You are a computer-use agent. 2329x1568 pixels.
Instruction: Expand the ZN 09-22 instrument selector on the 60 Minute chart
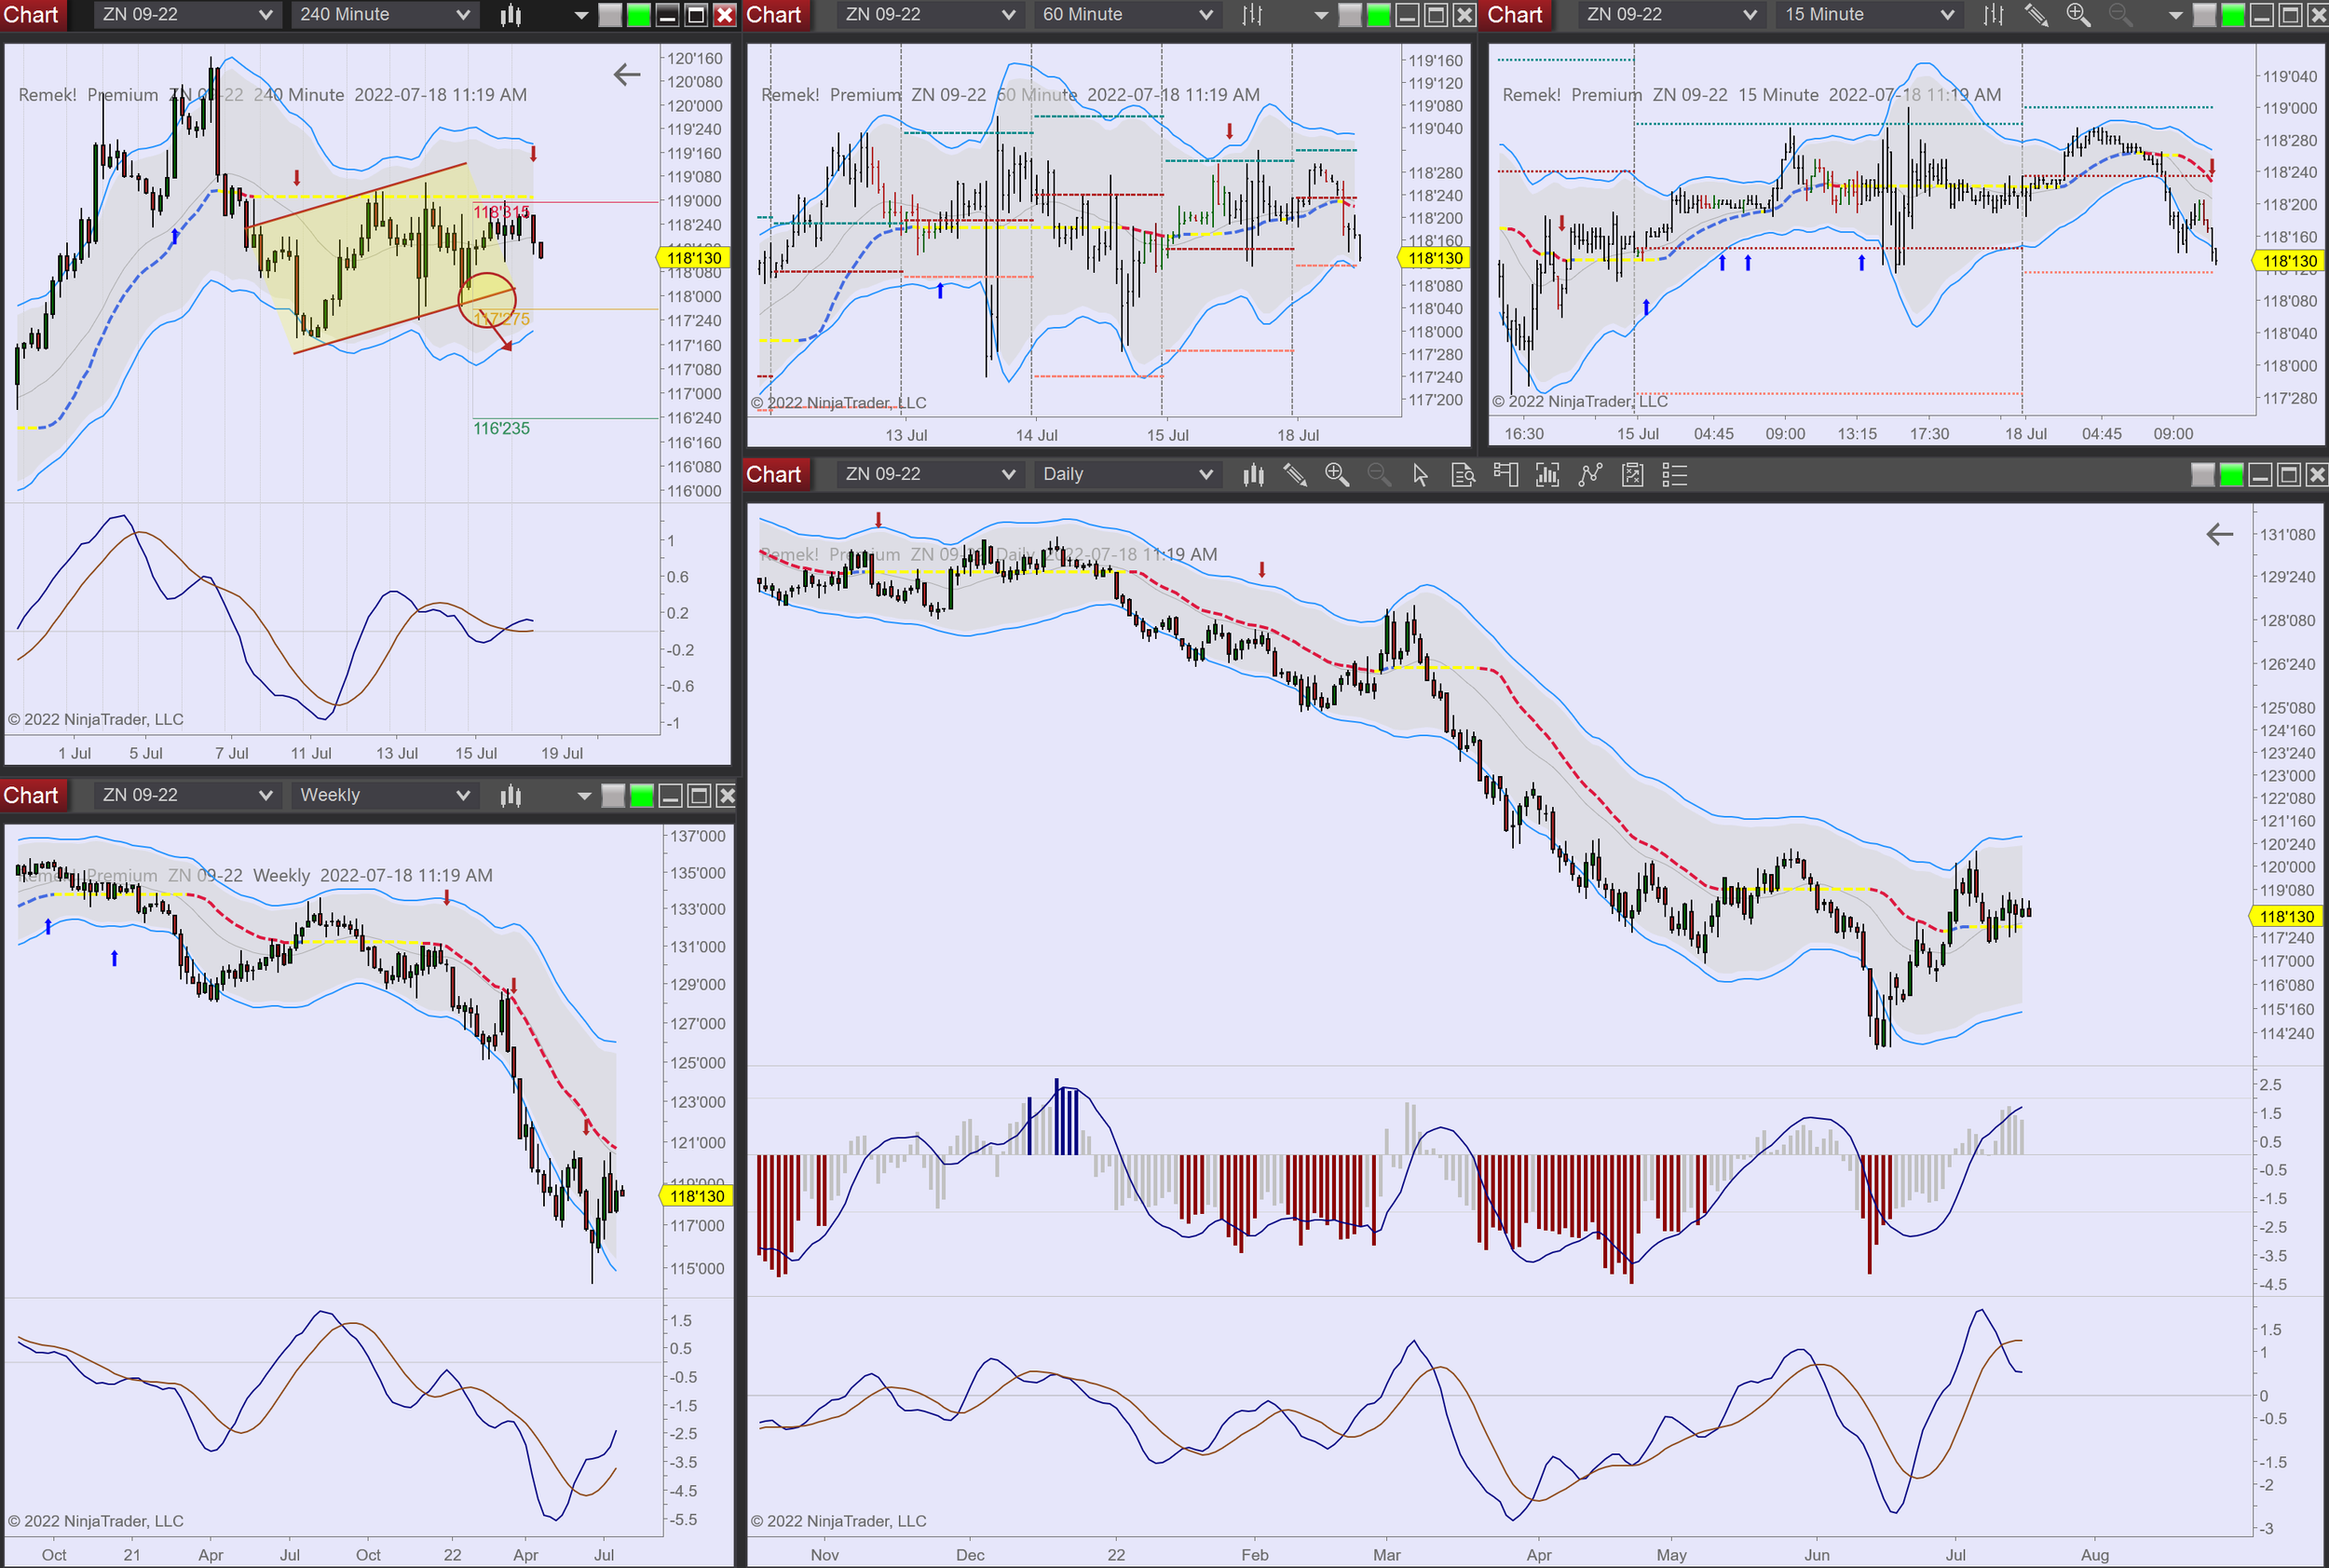pos(928,15)
